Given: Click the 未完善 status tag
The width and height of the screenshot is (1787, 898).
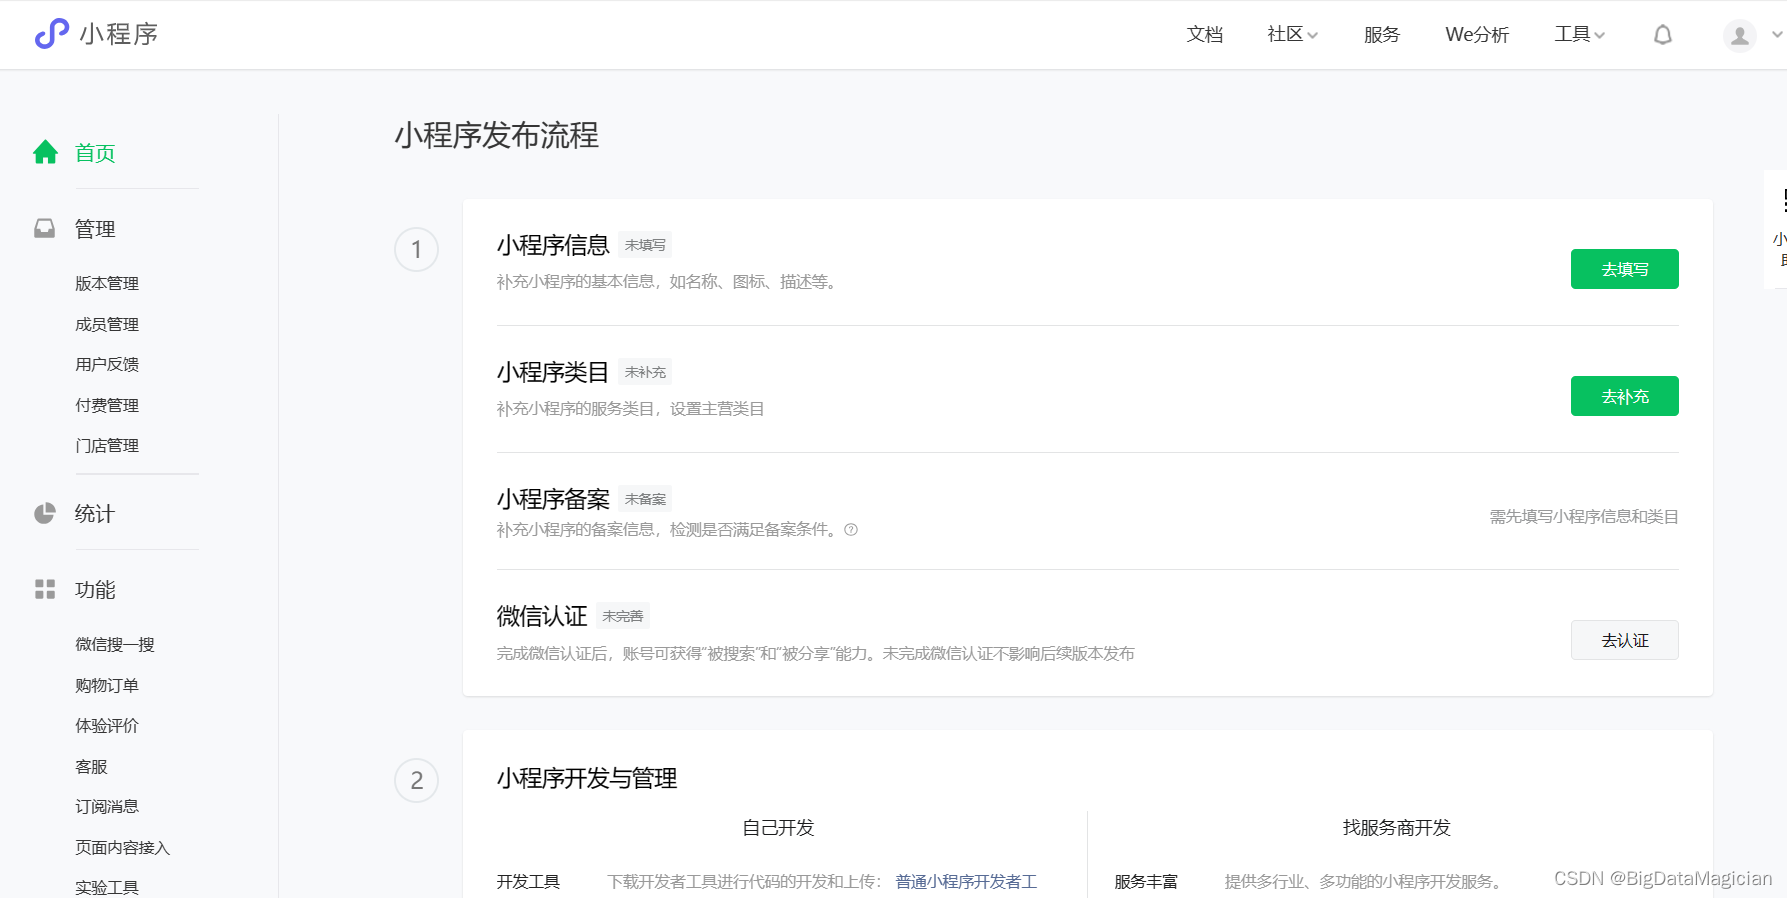Looking at the screenshot, I should point(623,616).
